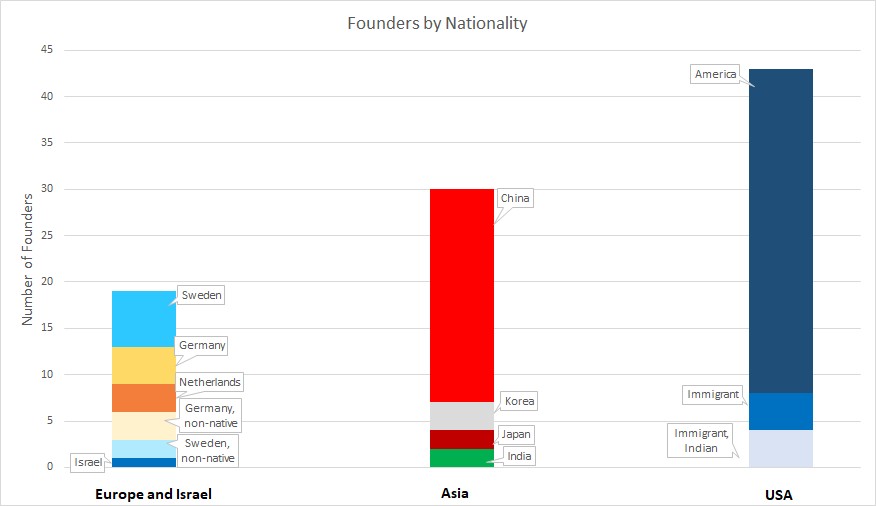Select the USA category axis label

click(x=779, y=495)
